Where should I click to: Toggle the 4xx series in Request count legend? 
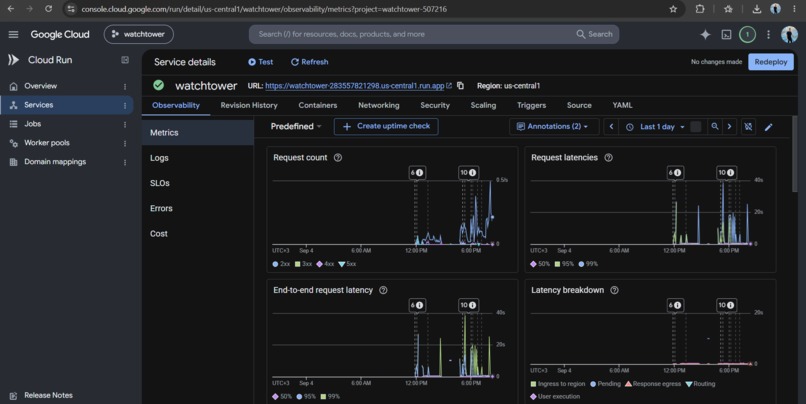tap(325, 264)
